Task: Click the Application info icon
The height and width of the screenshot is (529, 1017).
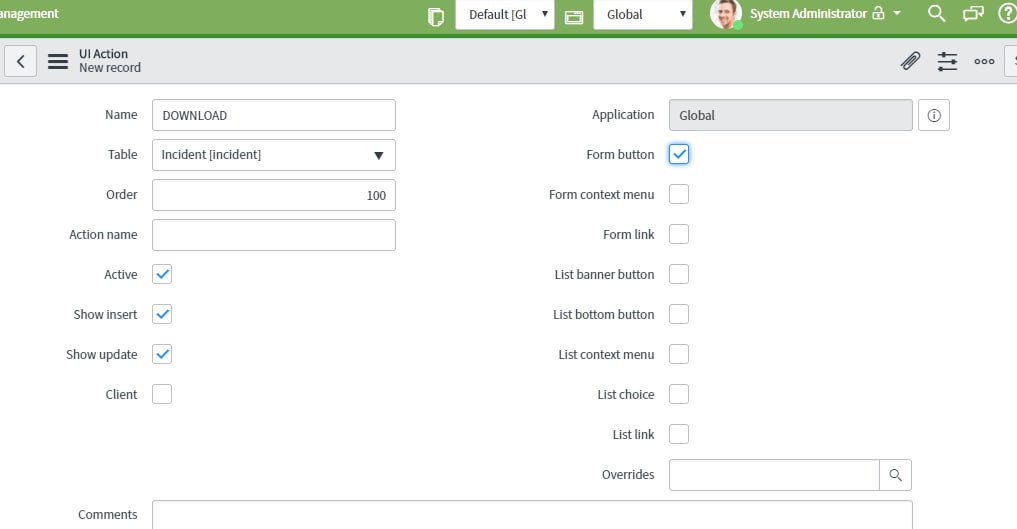Action: click(934, 115)
